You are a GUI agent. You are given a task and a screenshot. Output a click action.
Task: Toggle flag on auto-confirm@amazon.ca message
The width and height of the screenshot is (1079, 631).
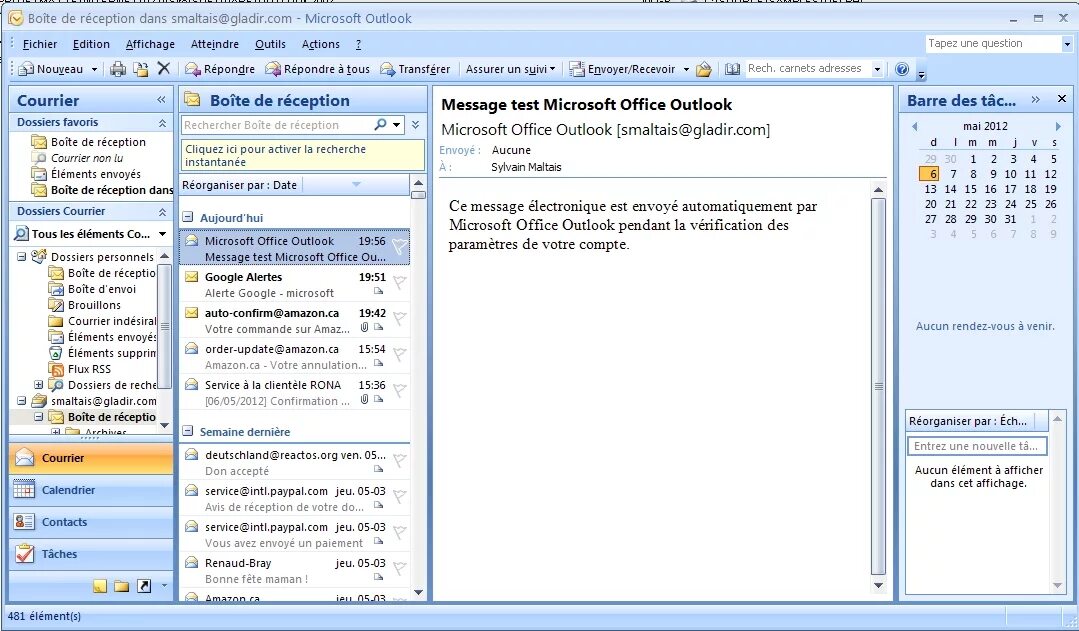tap(399, 318)
